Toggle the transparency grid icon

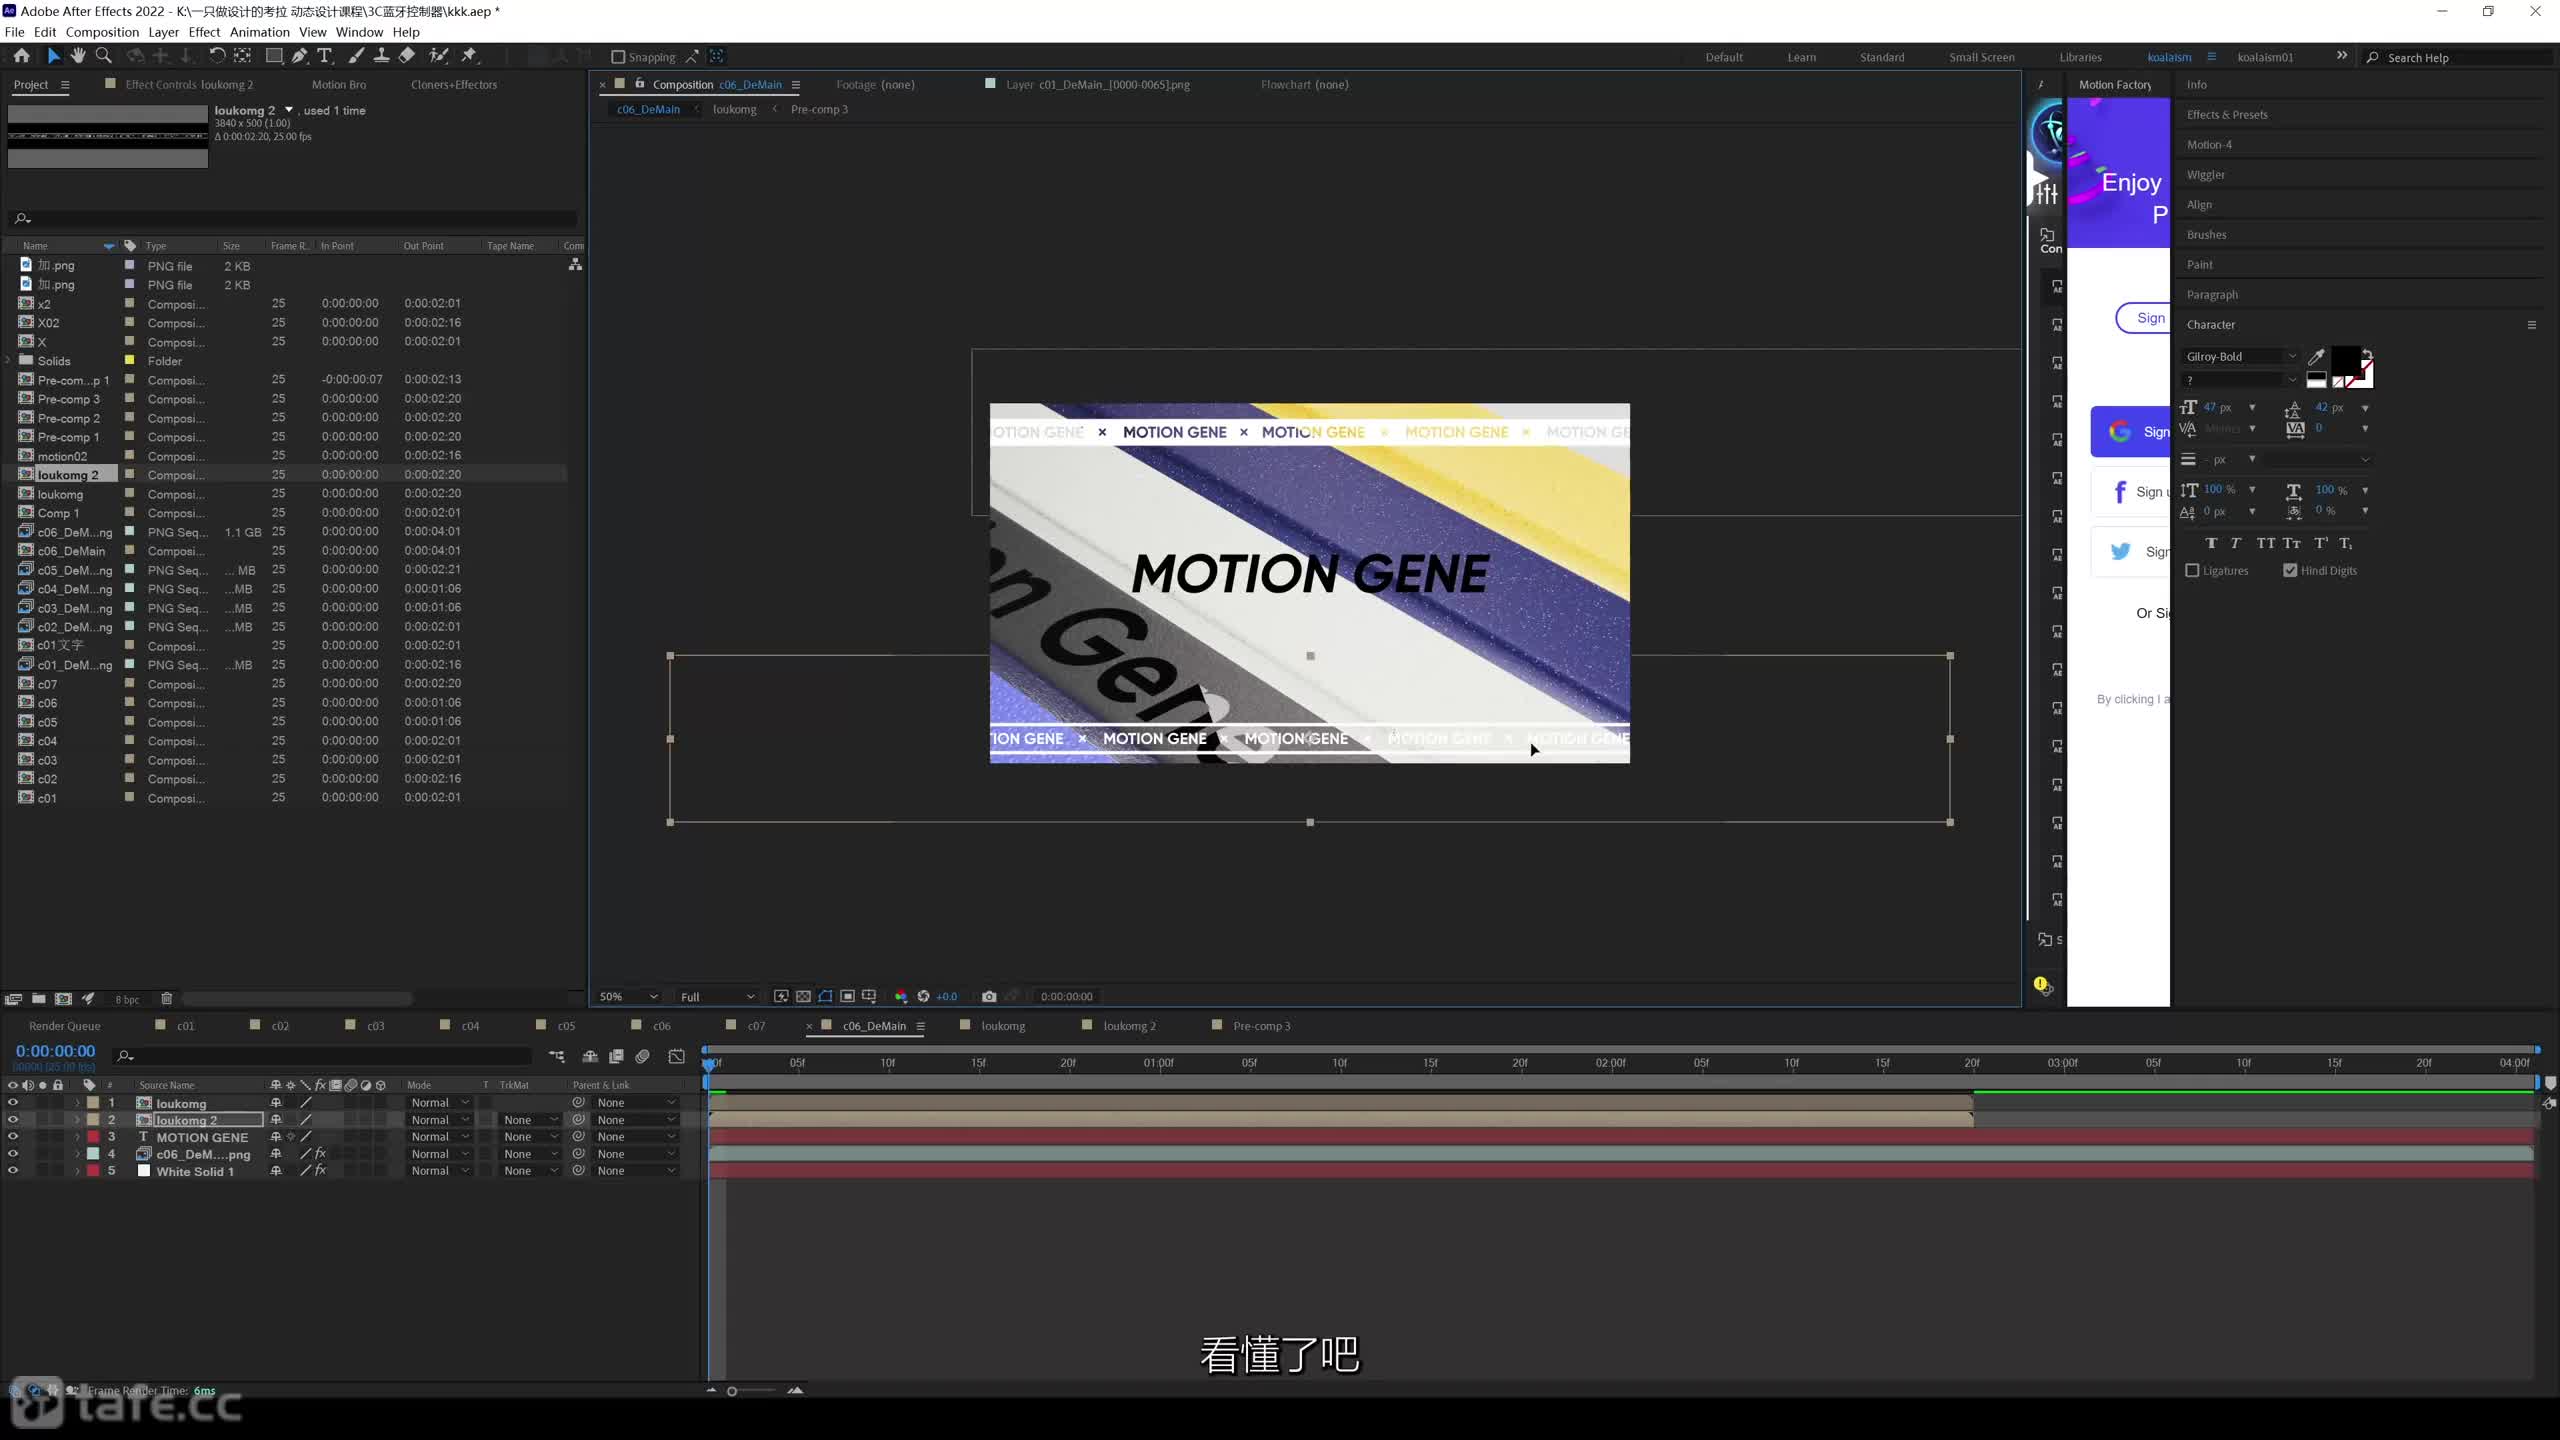point(803,996)
